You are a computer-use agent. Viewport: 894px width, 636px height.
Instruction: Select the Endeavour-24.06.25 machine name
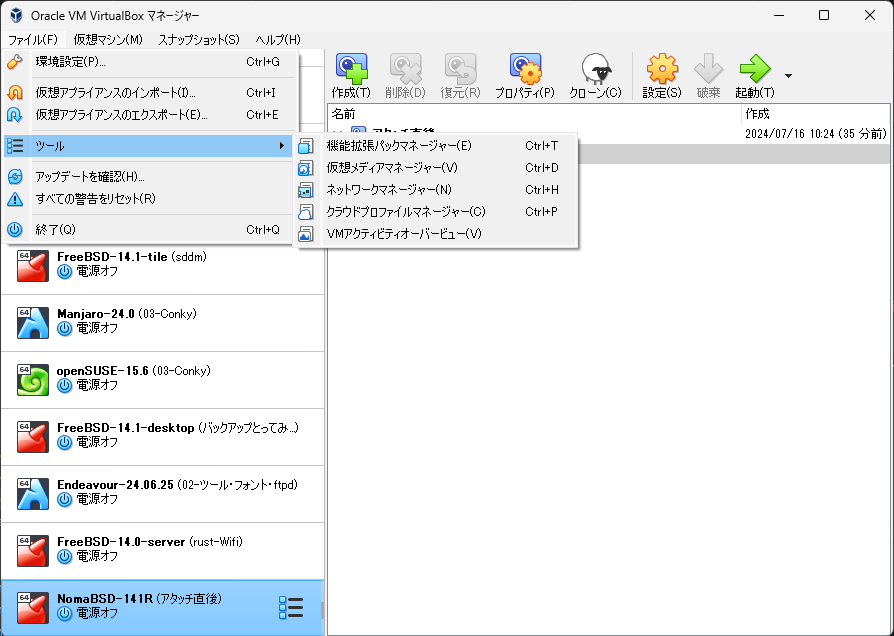coord(115,485)
